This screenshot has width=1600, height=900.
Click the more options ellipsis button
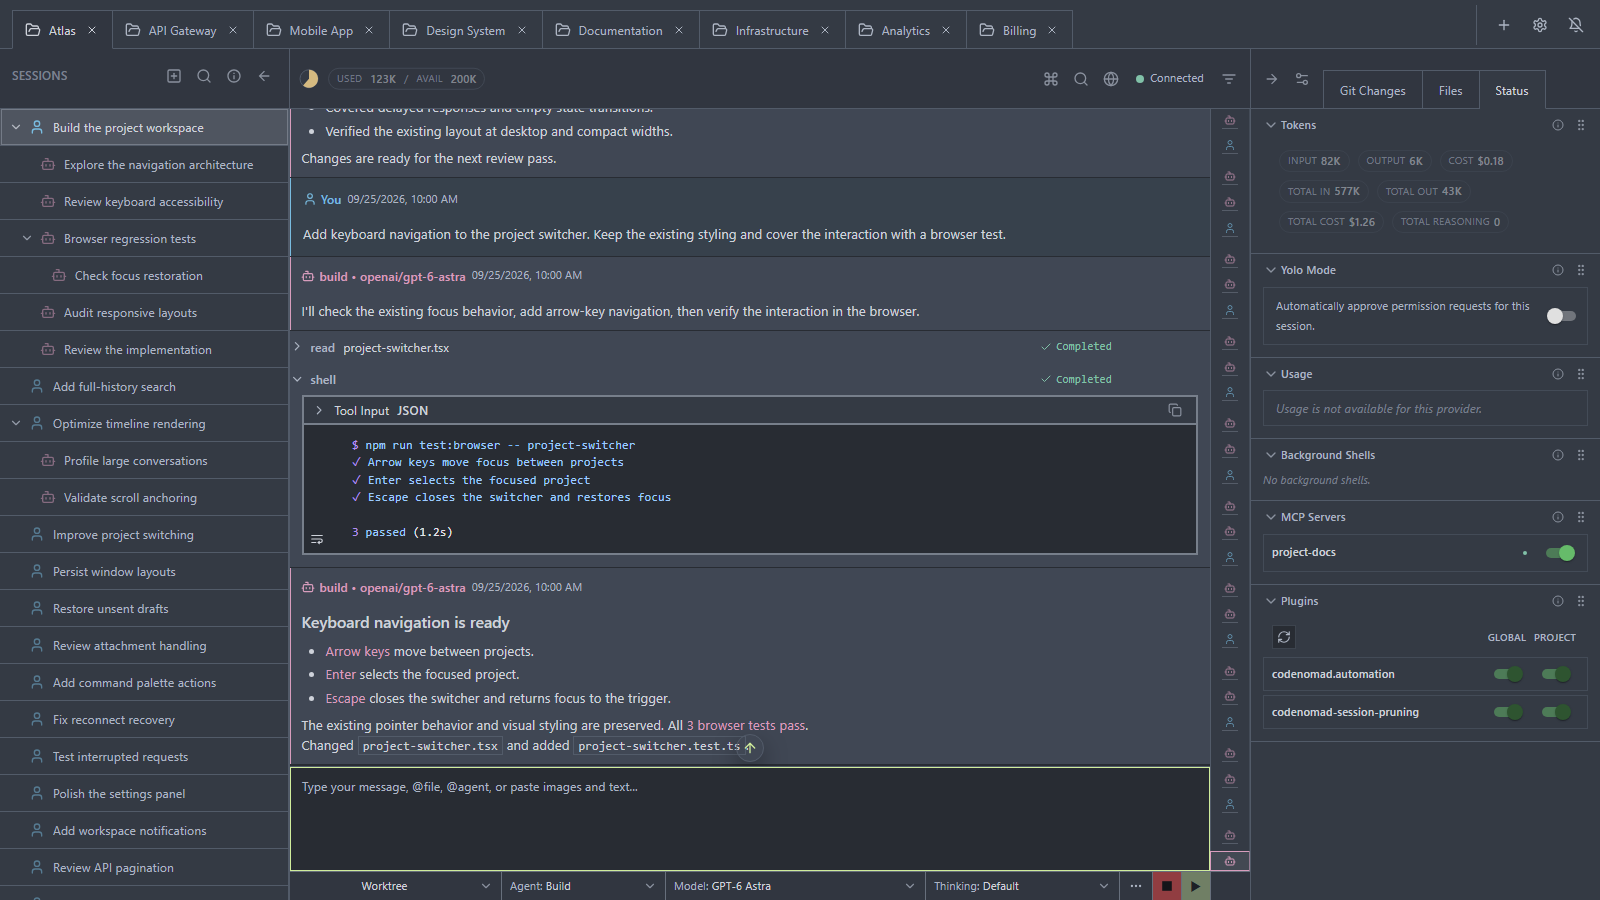click(x=1135, y=886)
